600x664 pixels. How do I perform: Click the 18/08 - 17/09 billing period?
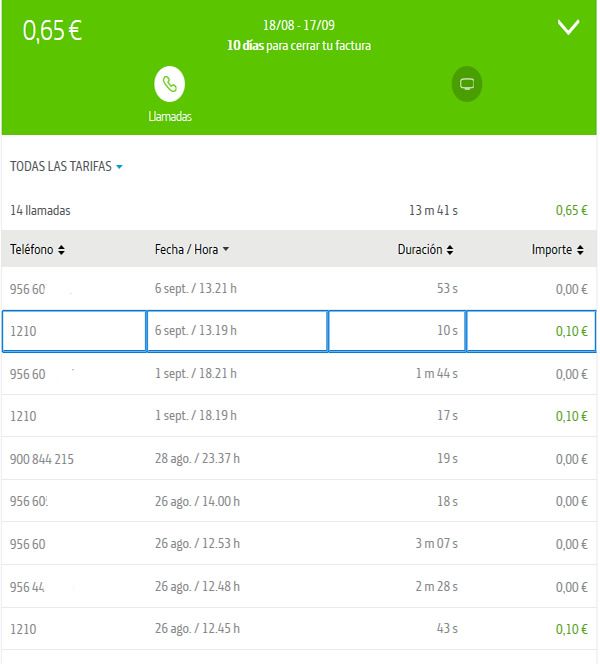tap(299, 24)
